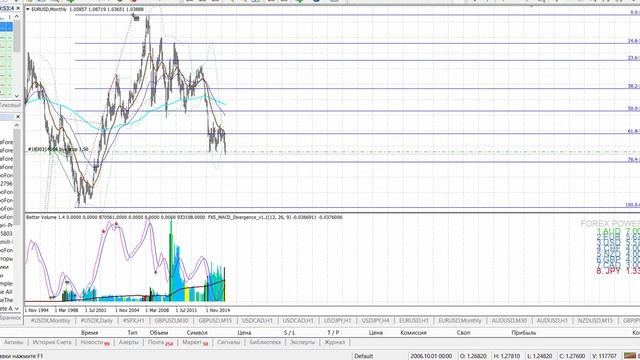This screenshot has height=360, width=640.
Task: Click Market Watch scroll down arrow
Action: point(17,96)
